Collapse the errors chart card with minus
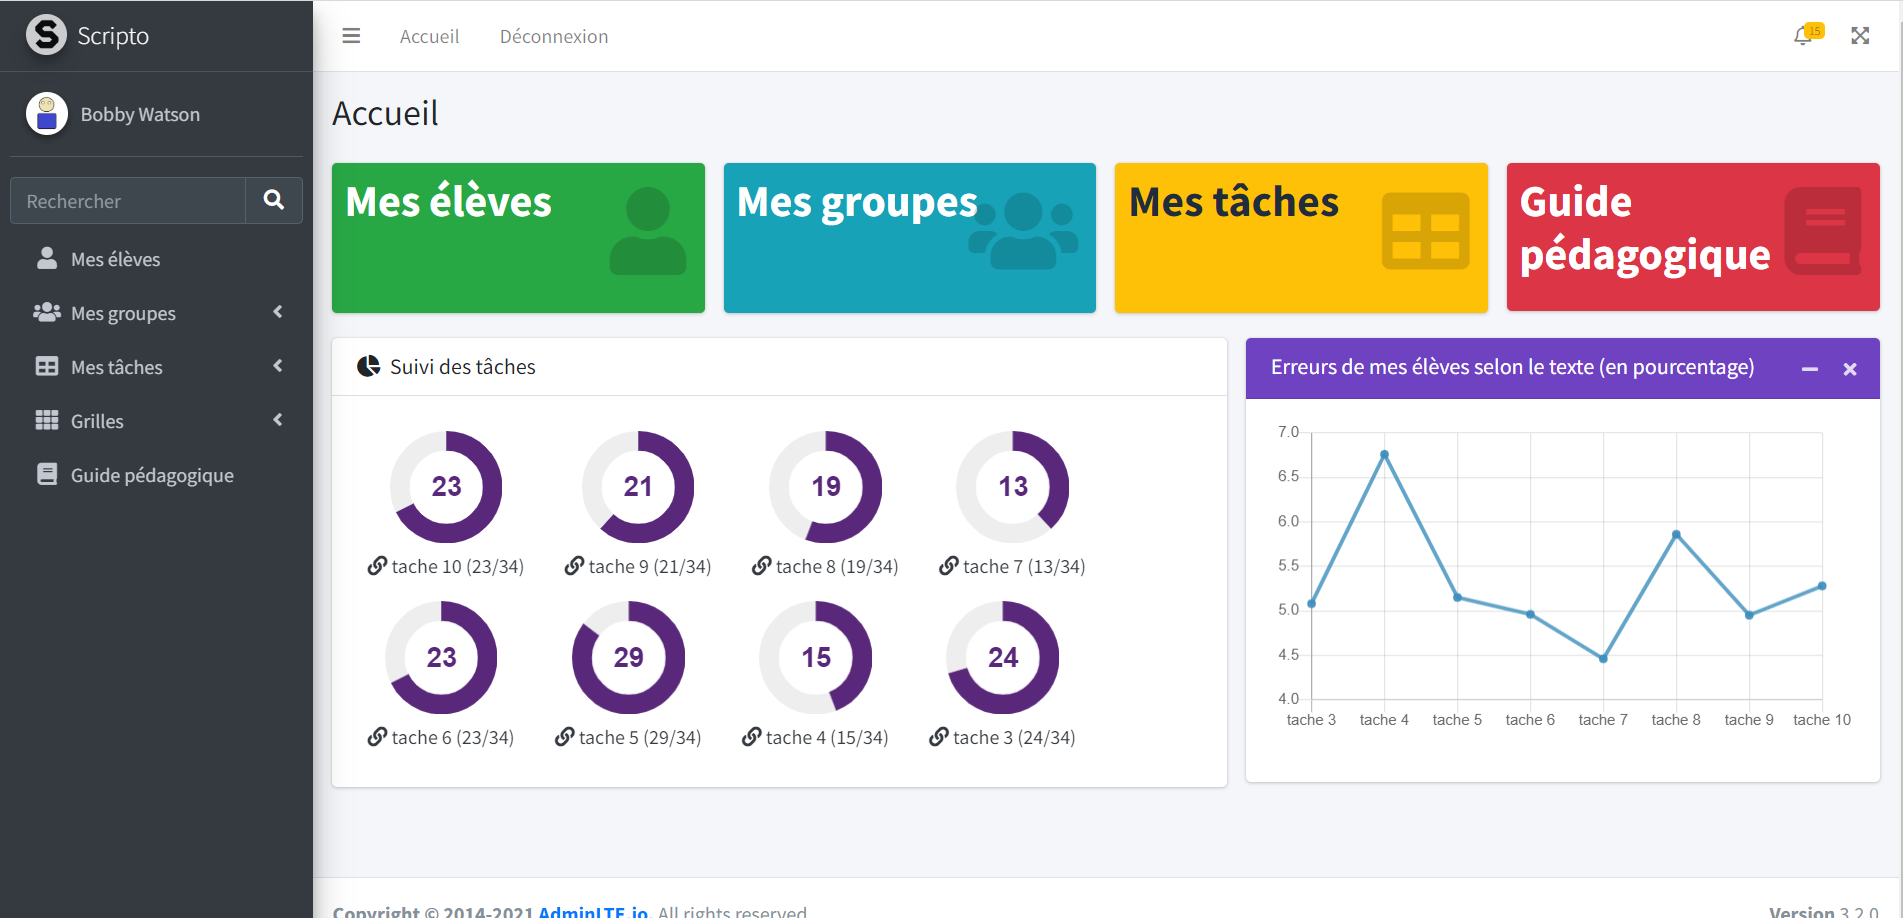 click(1809, 369)
